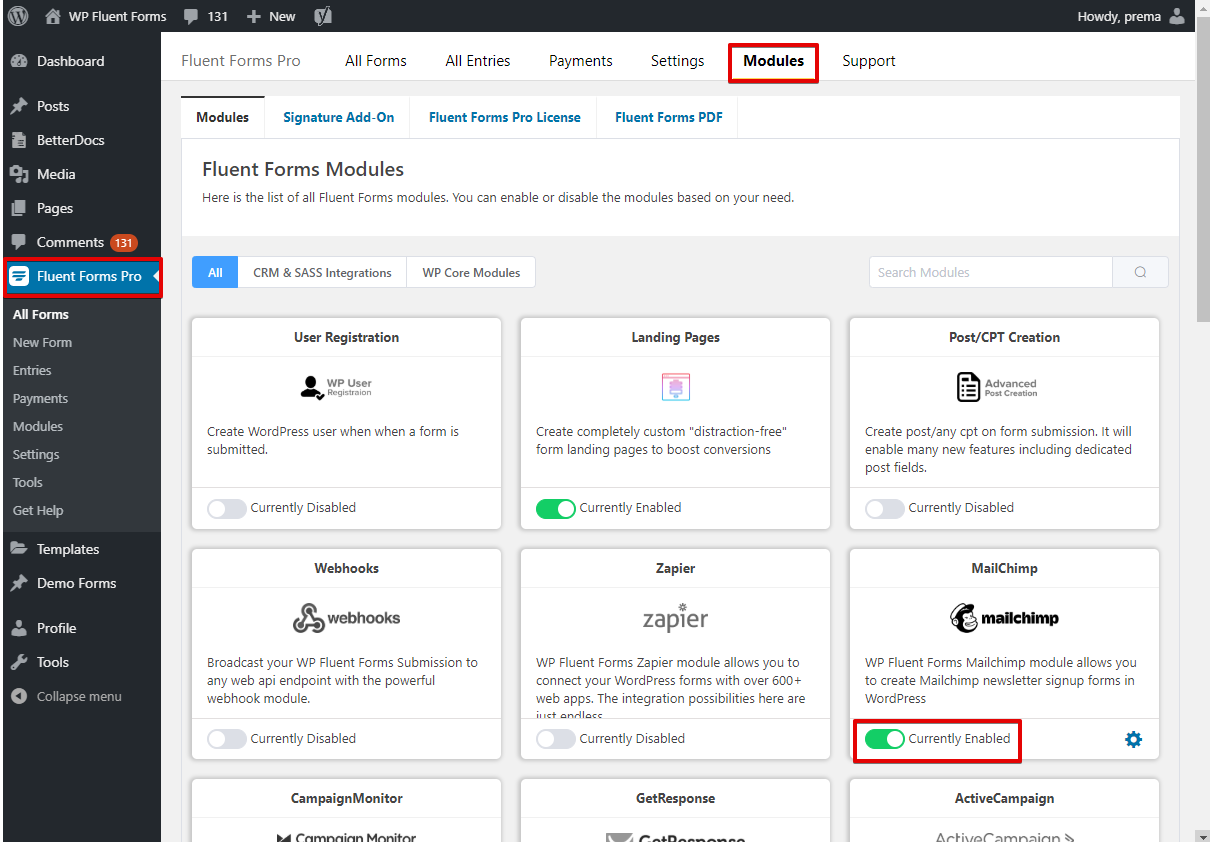The image size is (1210, 842).
Task: Open Tools in Fluent Forms submenu
Action: coord(28,482)
